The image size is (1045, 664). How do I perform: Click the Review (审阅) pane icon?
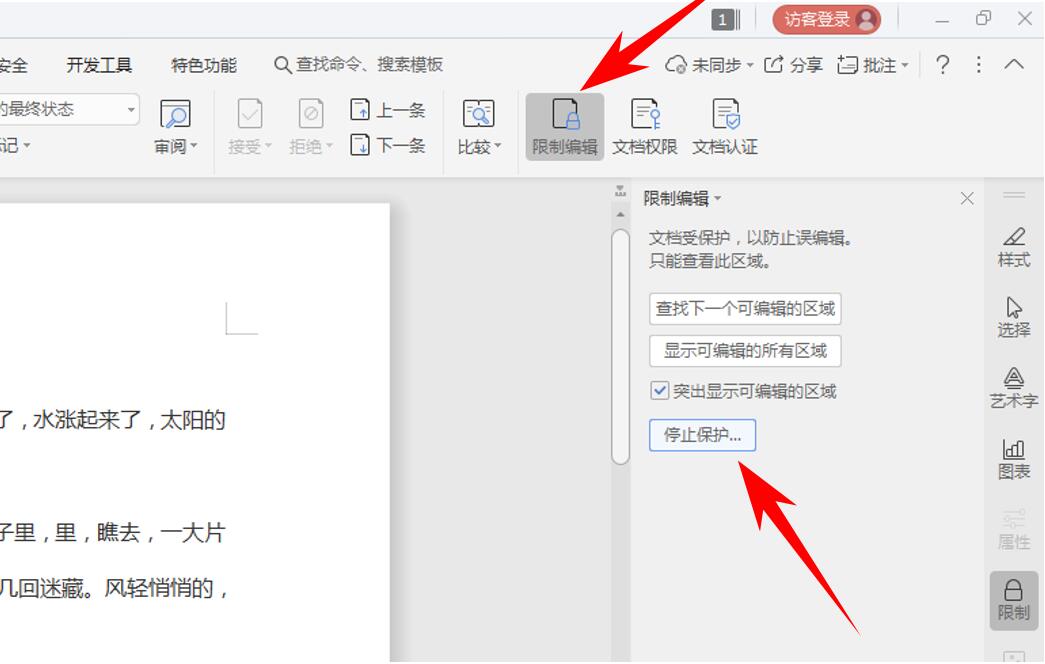click(x=175, y=114)
